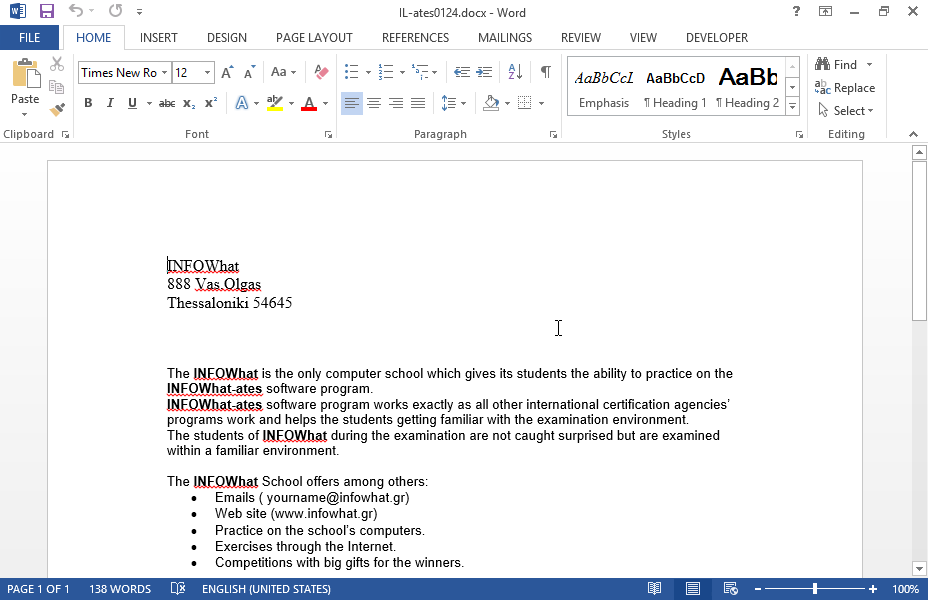Image resolution: width=928 pixels, height=600 pixels.
Task: Expand the Styles gallery More button
Action: click(792, 107)
